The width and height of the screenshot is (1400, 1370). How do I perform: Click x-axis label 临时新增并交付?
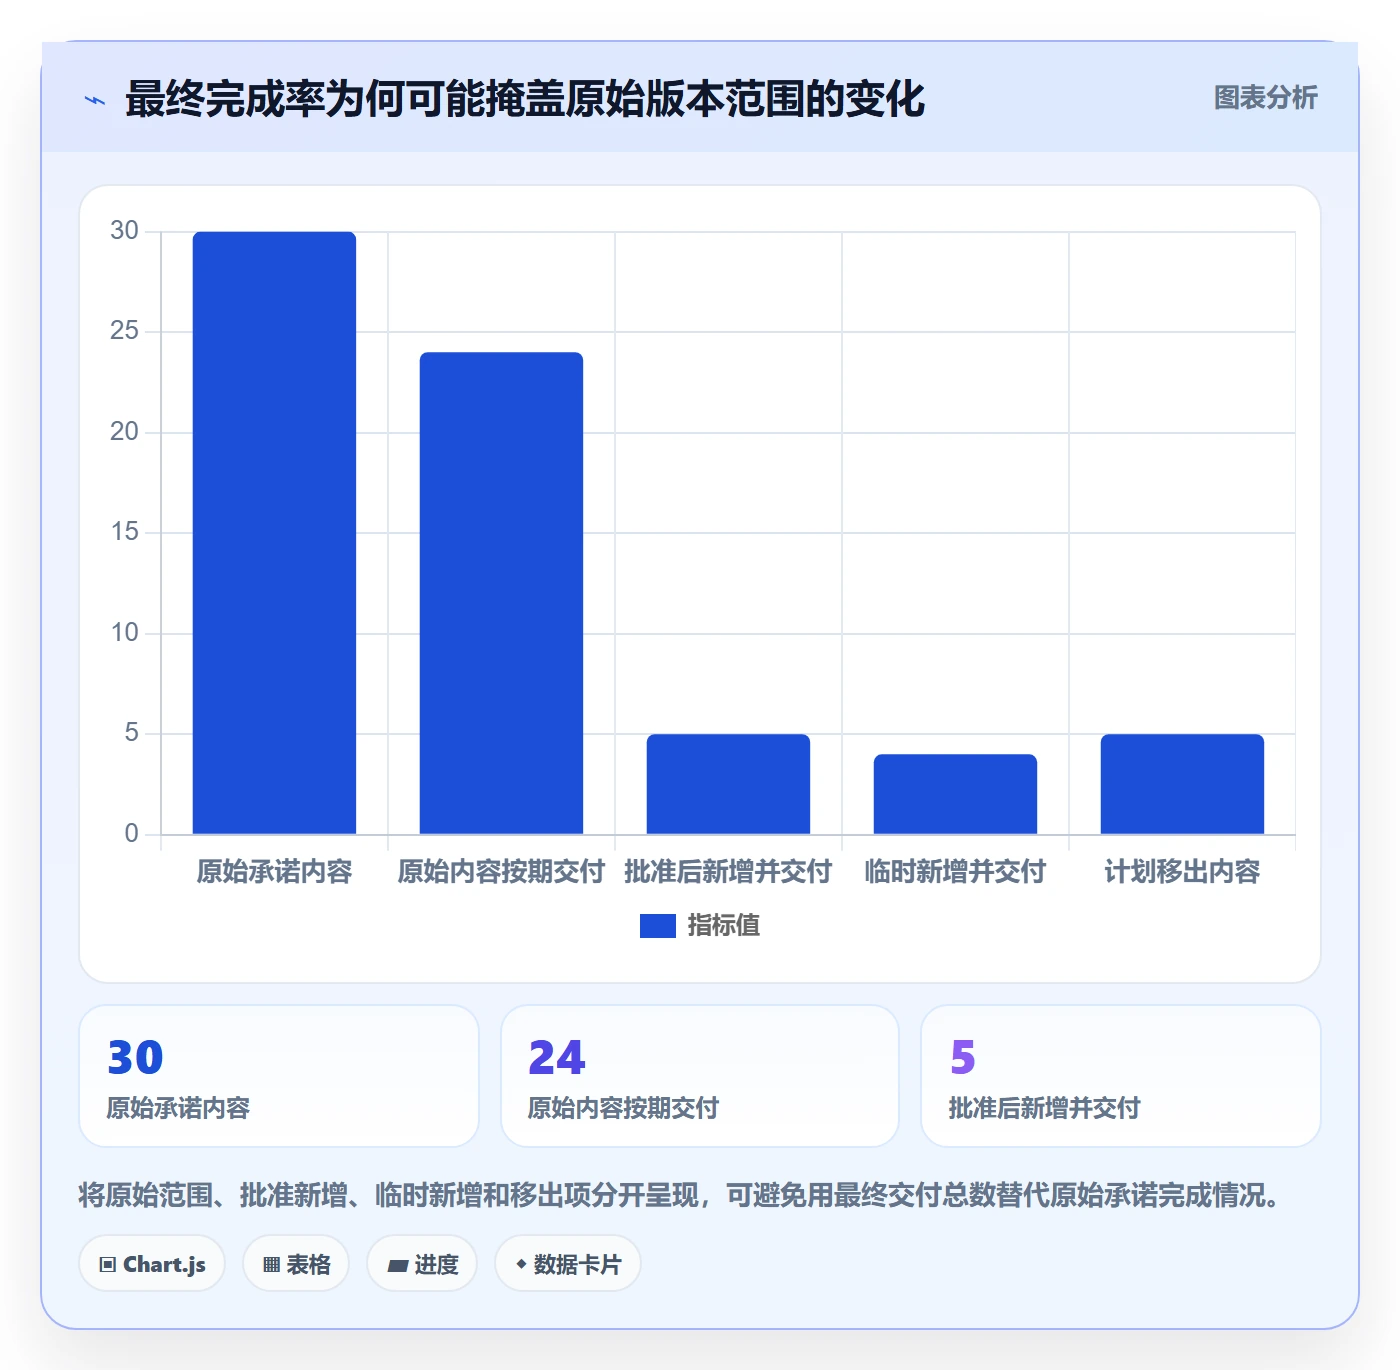(x=955, y=872)
